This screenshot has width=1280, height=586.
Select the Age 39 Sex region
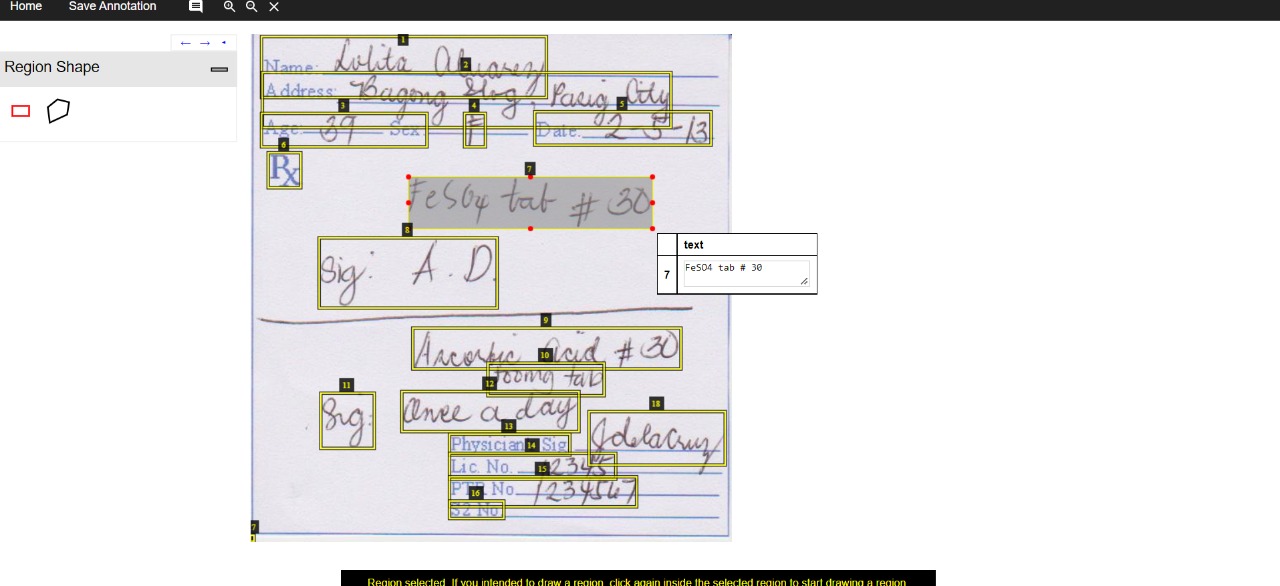[x=344, y=130]
